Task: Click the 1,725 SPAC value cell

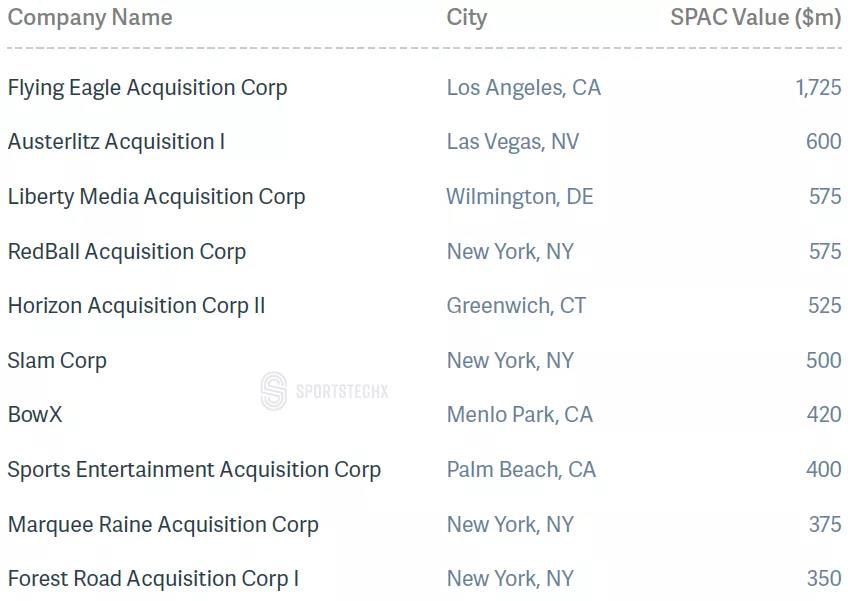Action: [x=818, y=88]
